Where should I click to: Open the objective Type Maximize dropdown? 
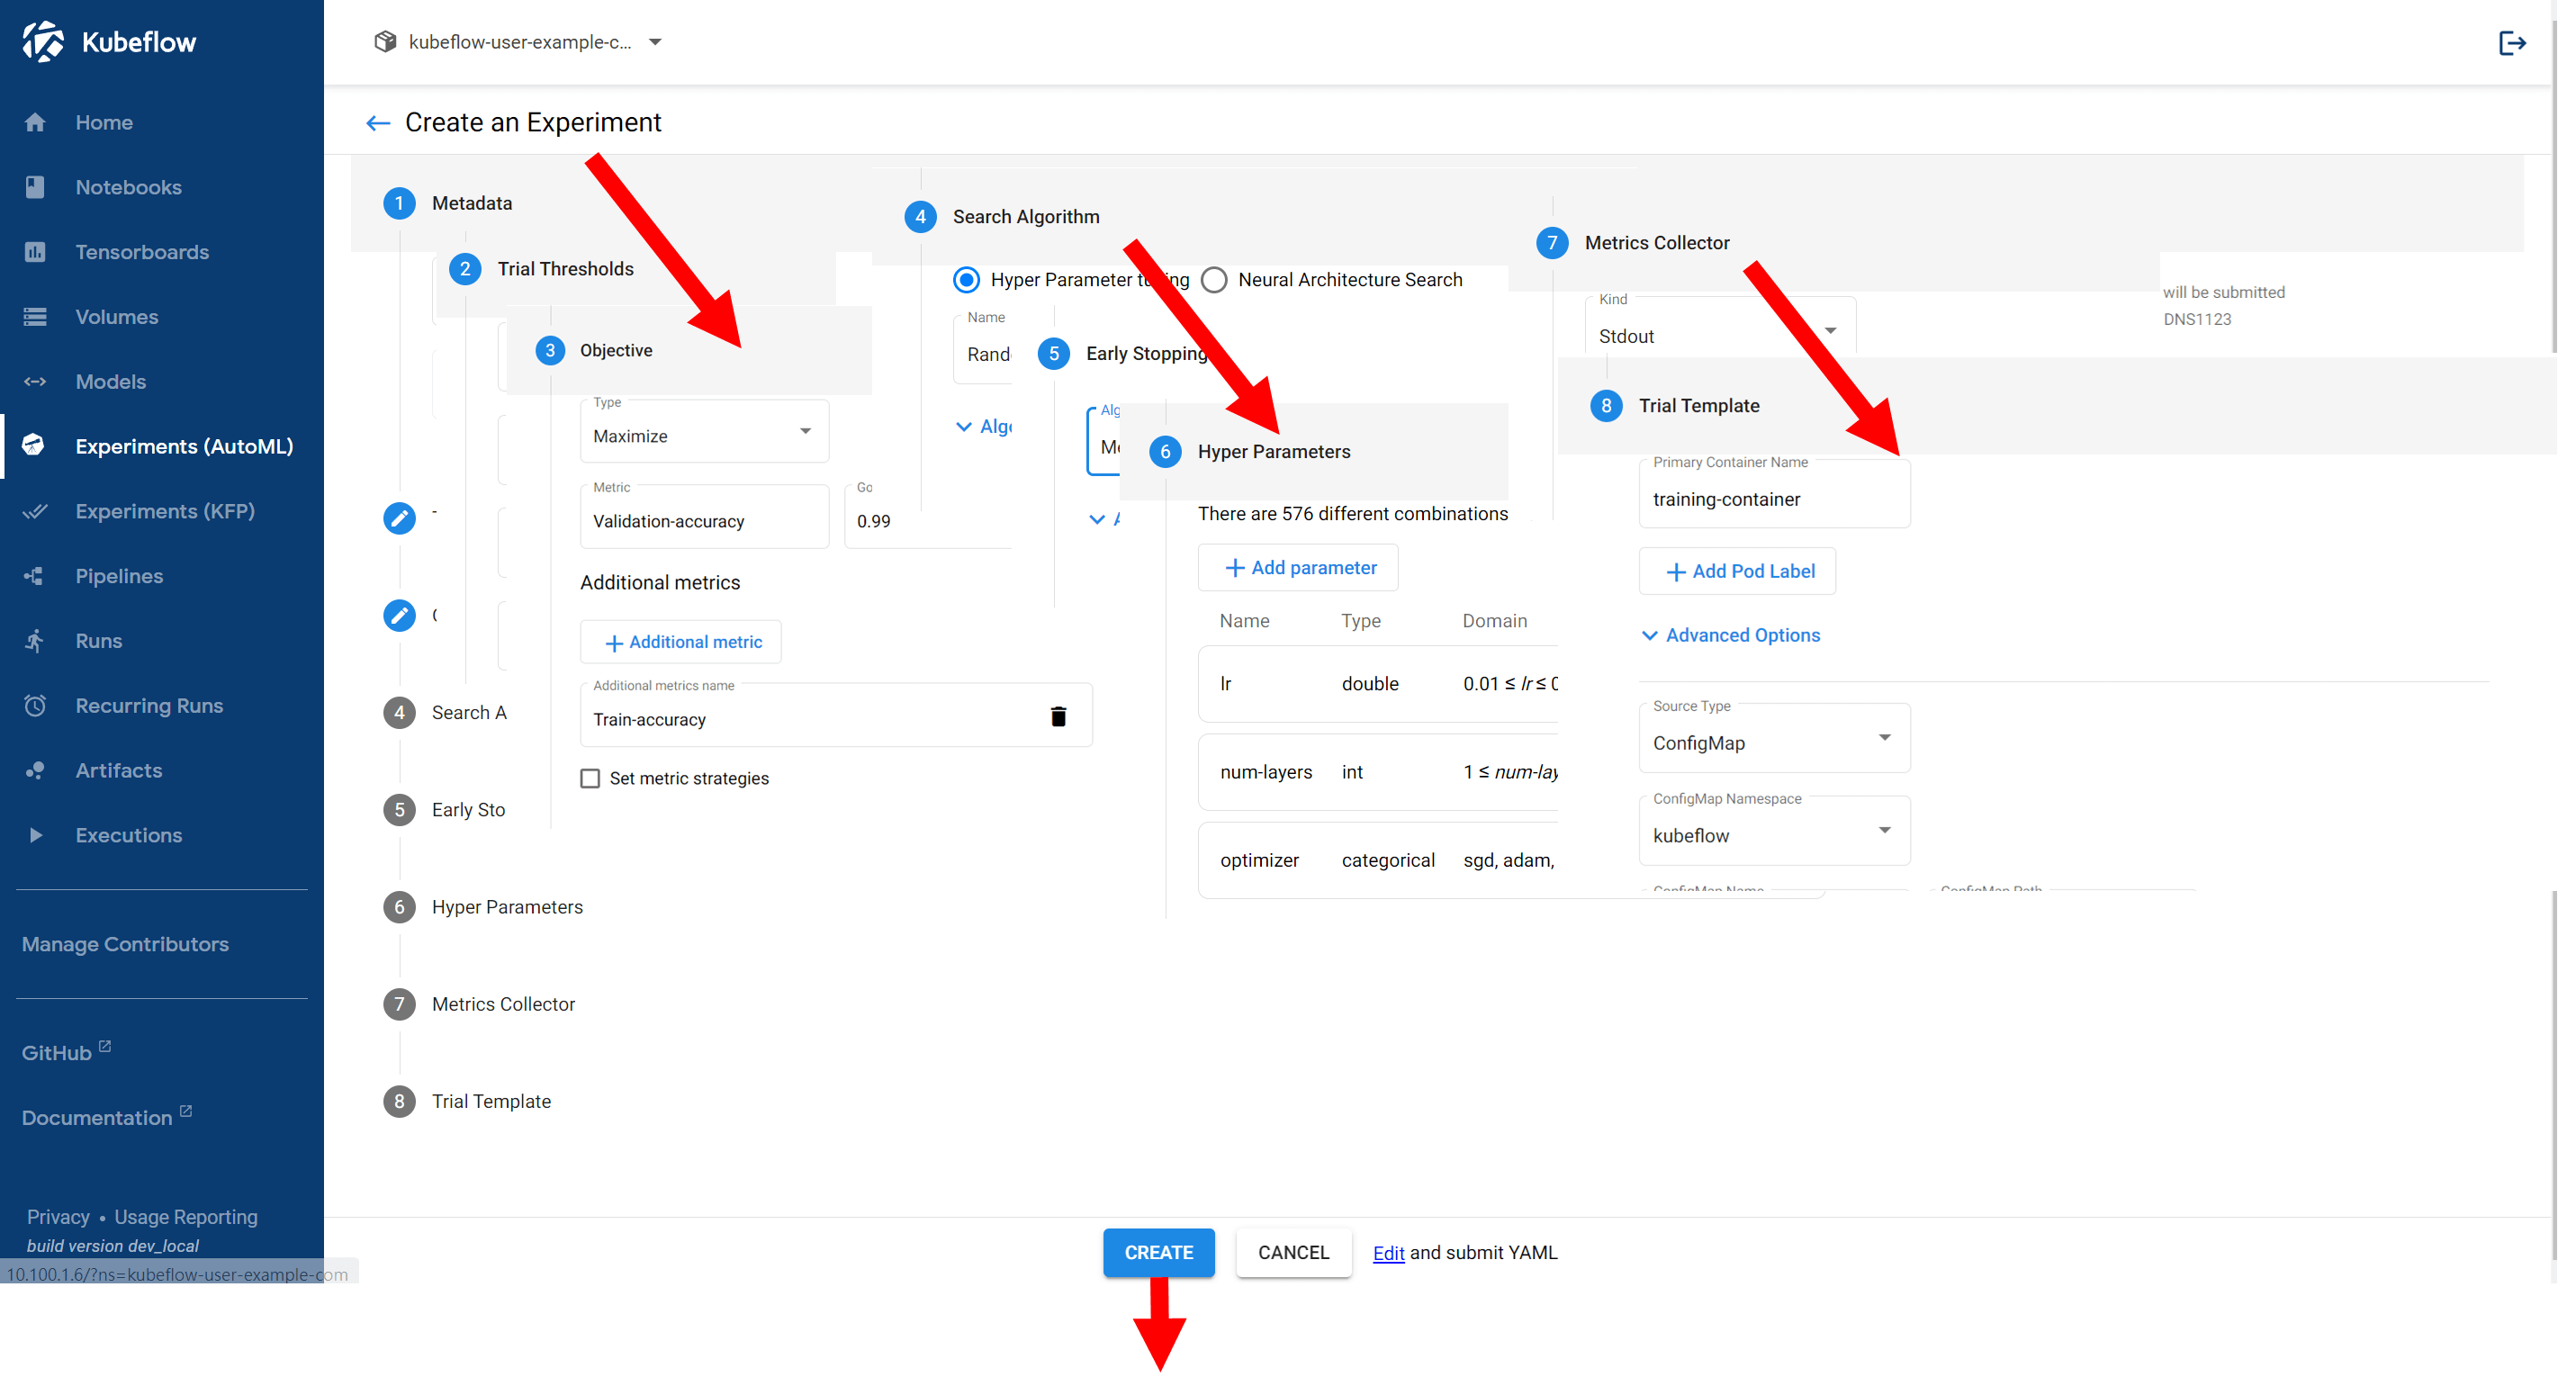(x=703, y=435)
